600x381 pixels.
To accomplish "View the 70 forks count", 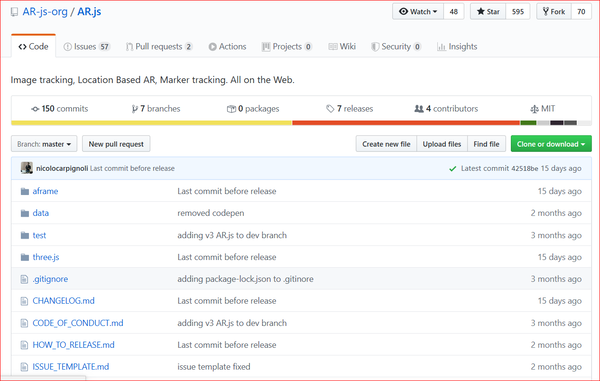I will [581, 11].
